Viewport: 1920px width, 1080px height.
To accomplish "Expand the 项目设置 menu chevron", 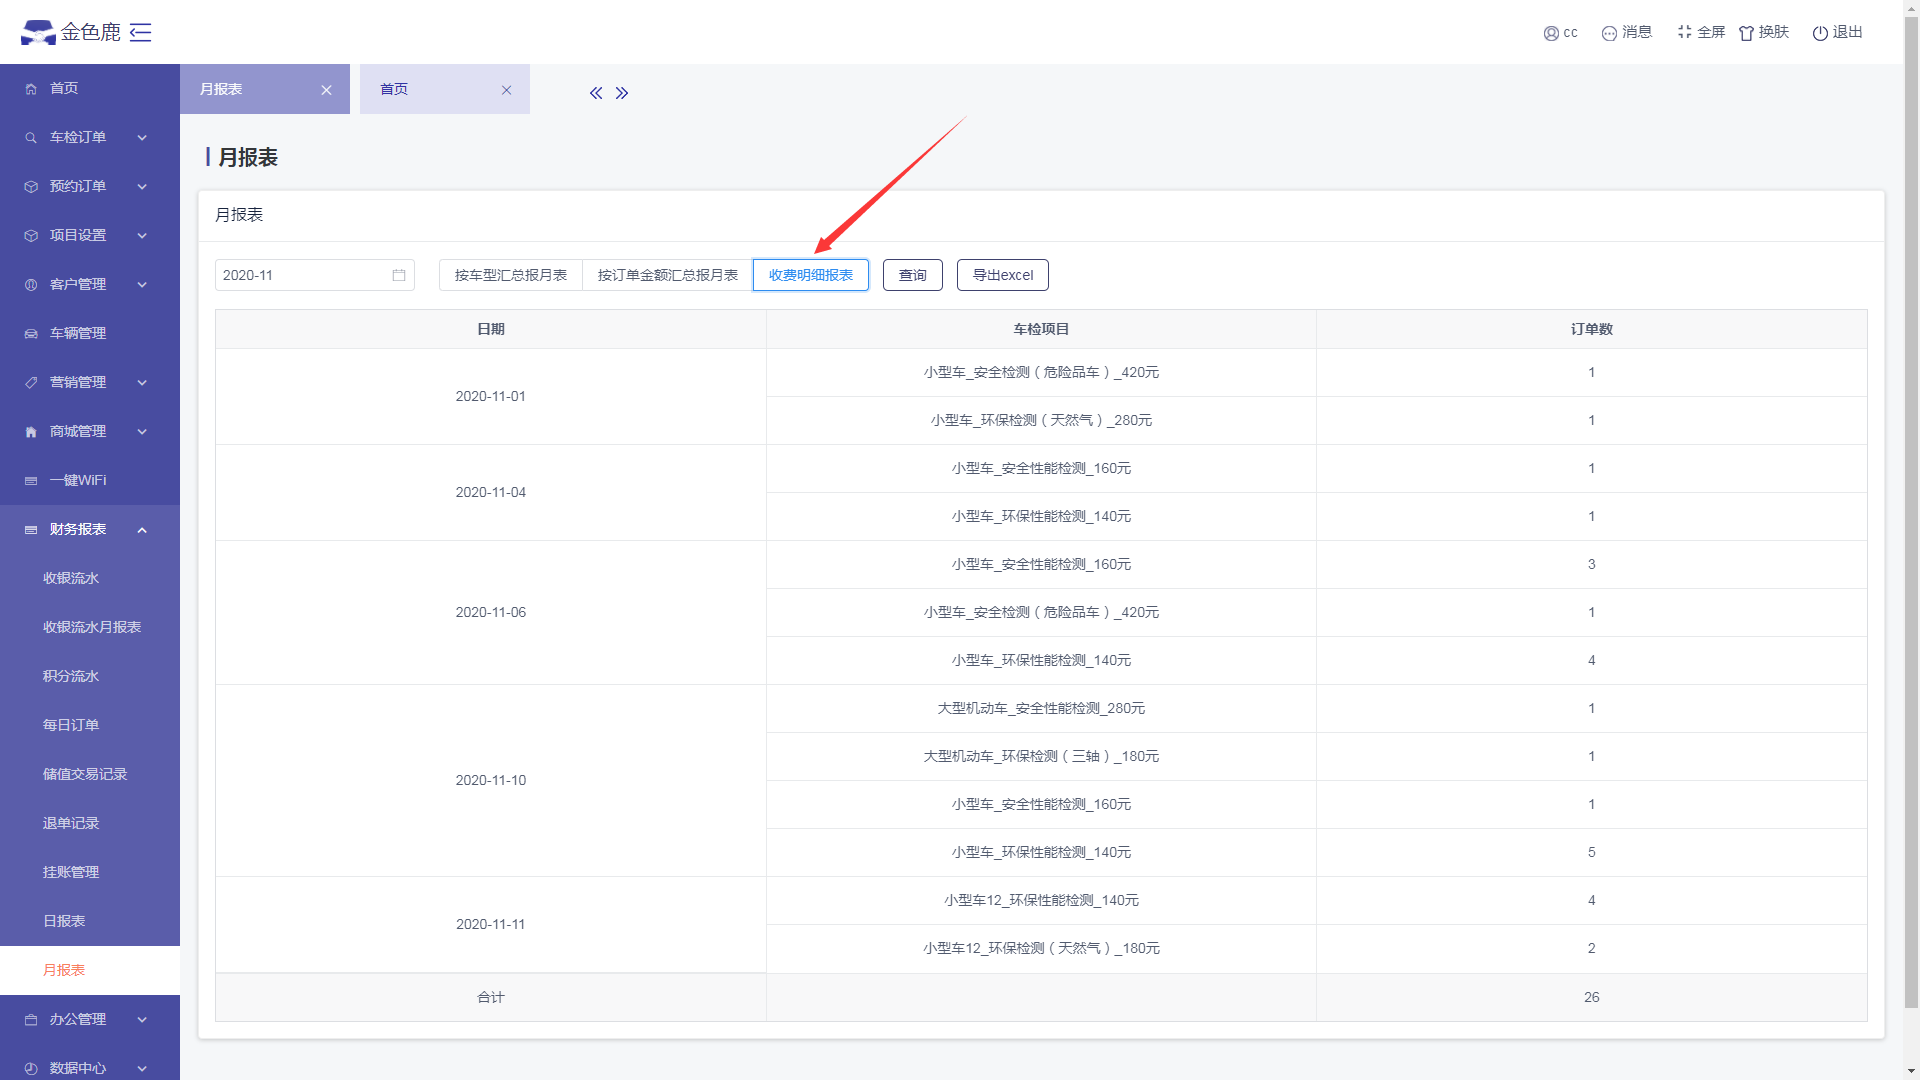I will [x=142, y=236].
